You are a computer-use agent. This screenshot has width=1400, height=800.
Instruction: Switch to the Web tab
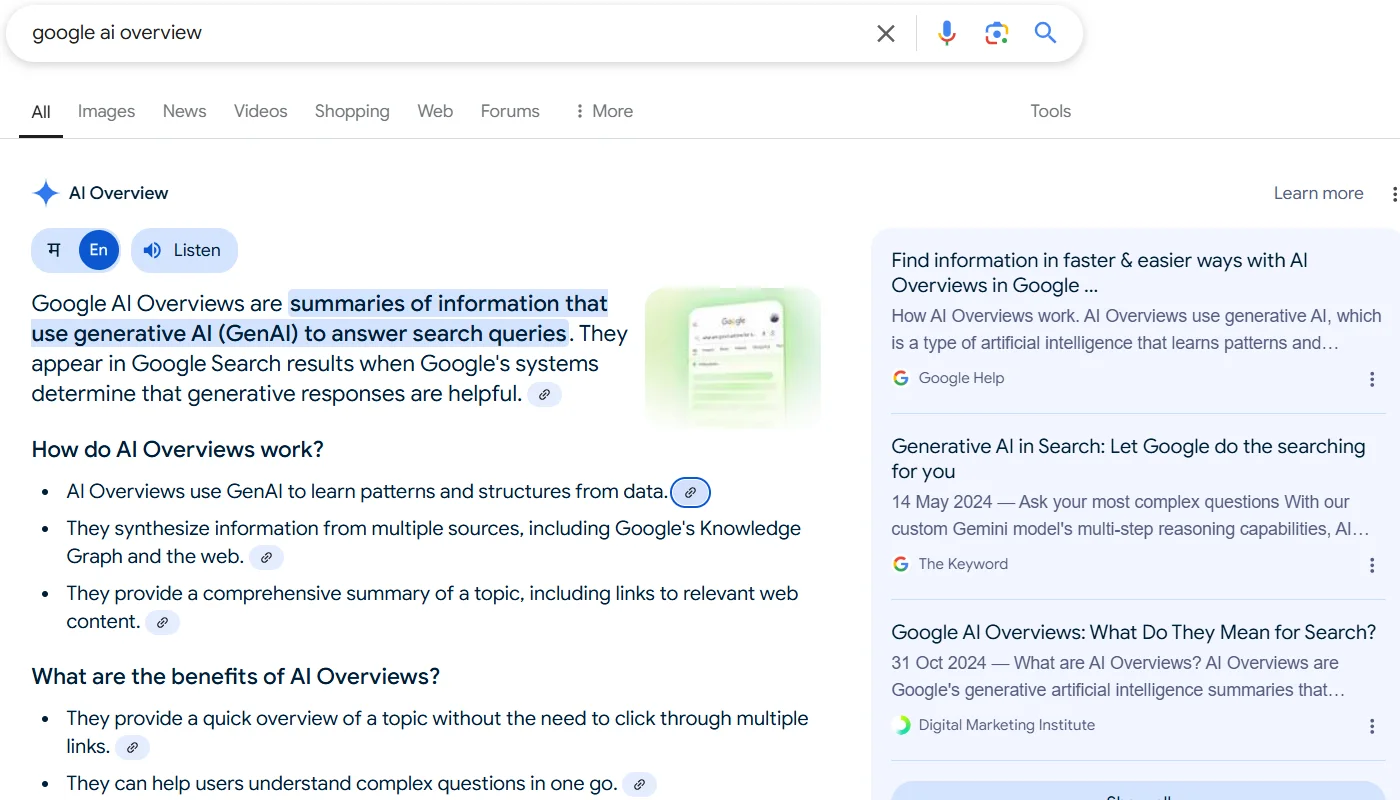(x=435, y=111)
